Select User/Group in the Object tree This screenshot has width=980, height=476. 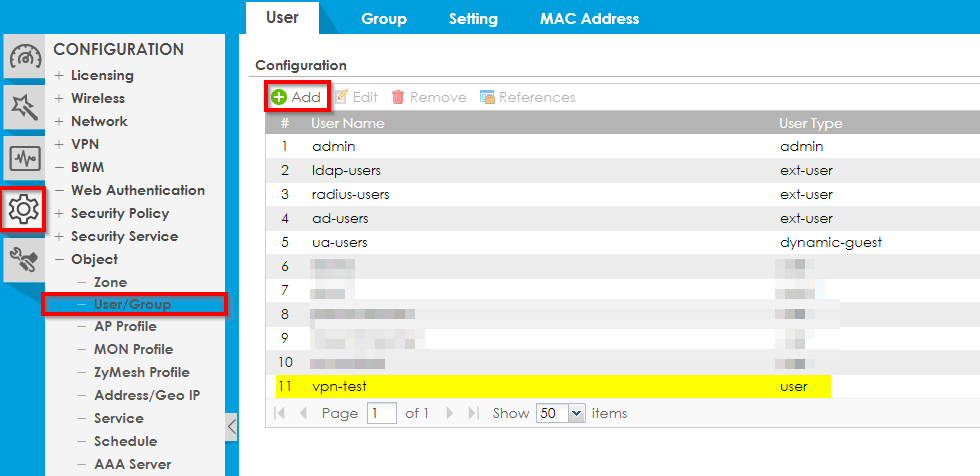tap(132, 304)
